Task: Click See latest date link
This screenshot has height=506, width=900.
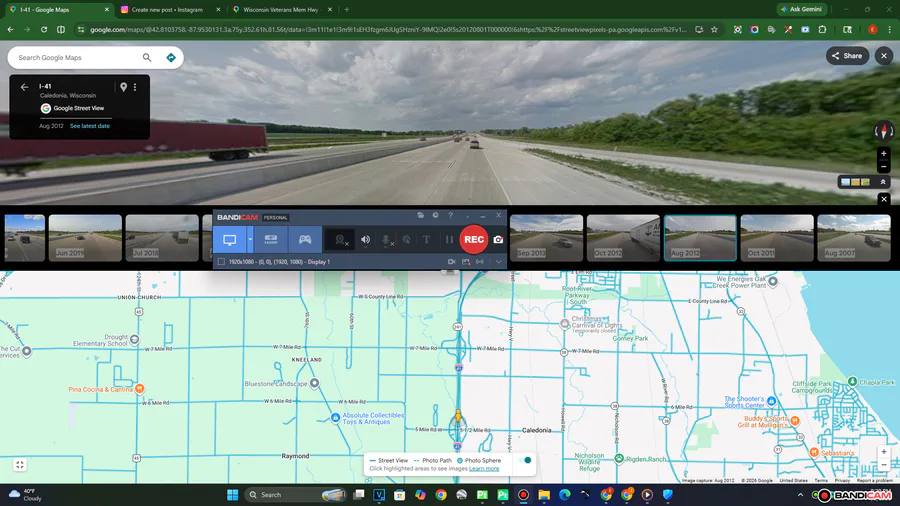Action: (x=90, y=126)
